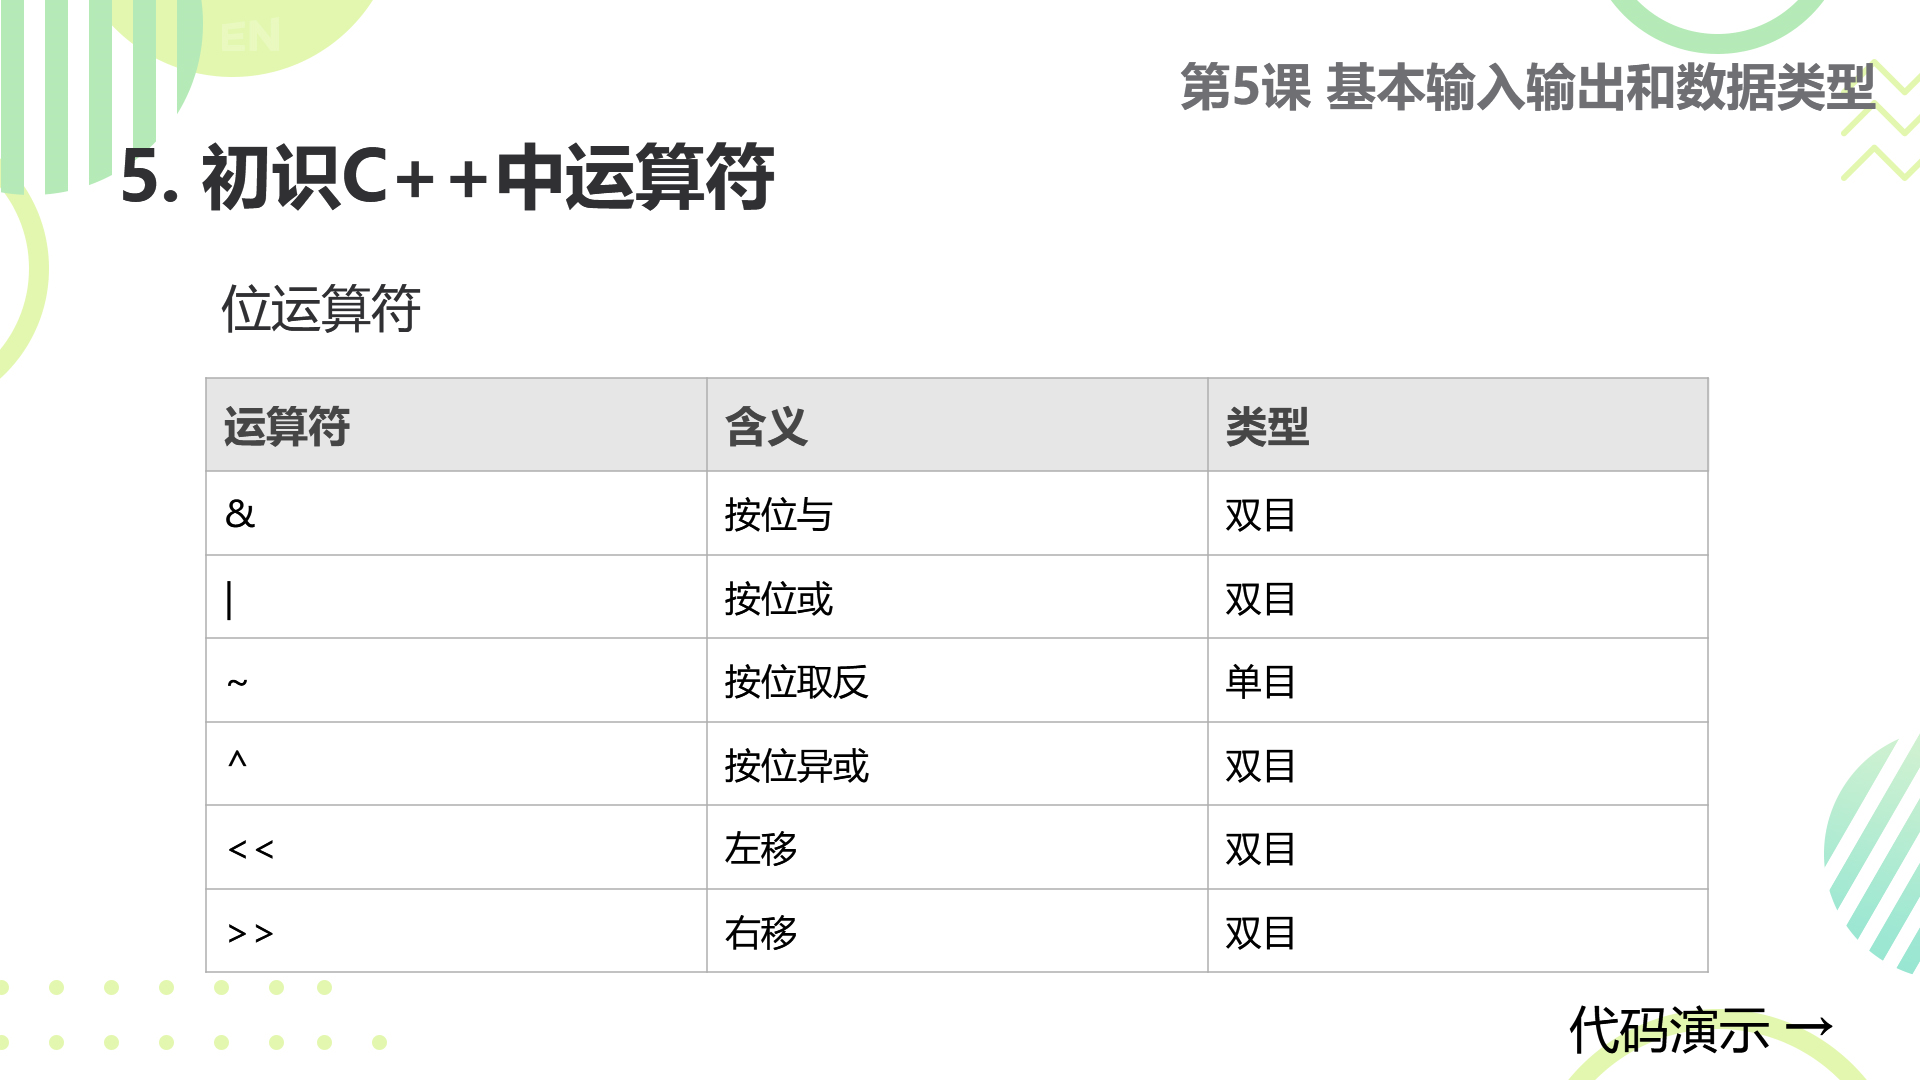Click the 左移 meaning cell
This screenshot has height=1080, width=1920.
coord(957,848)
